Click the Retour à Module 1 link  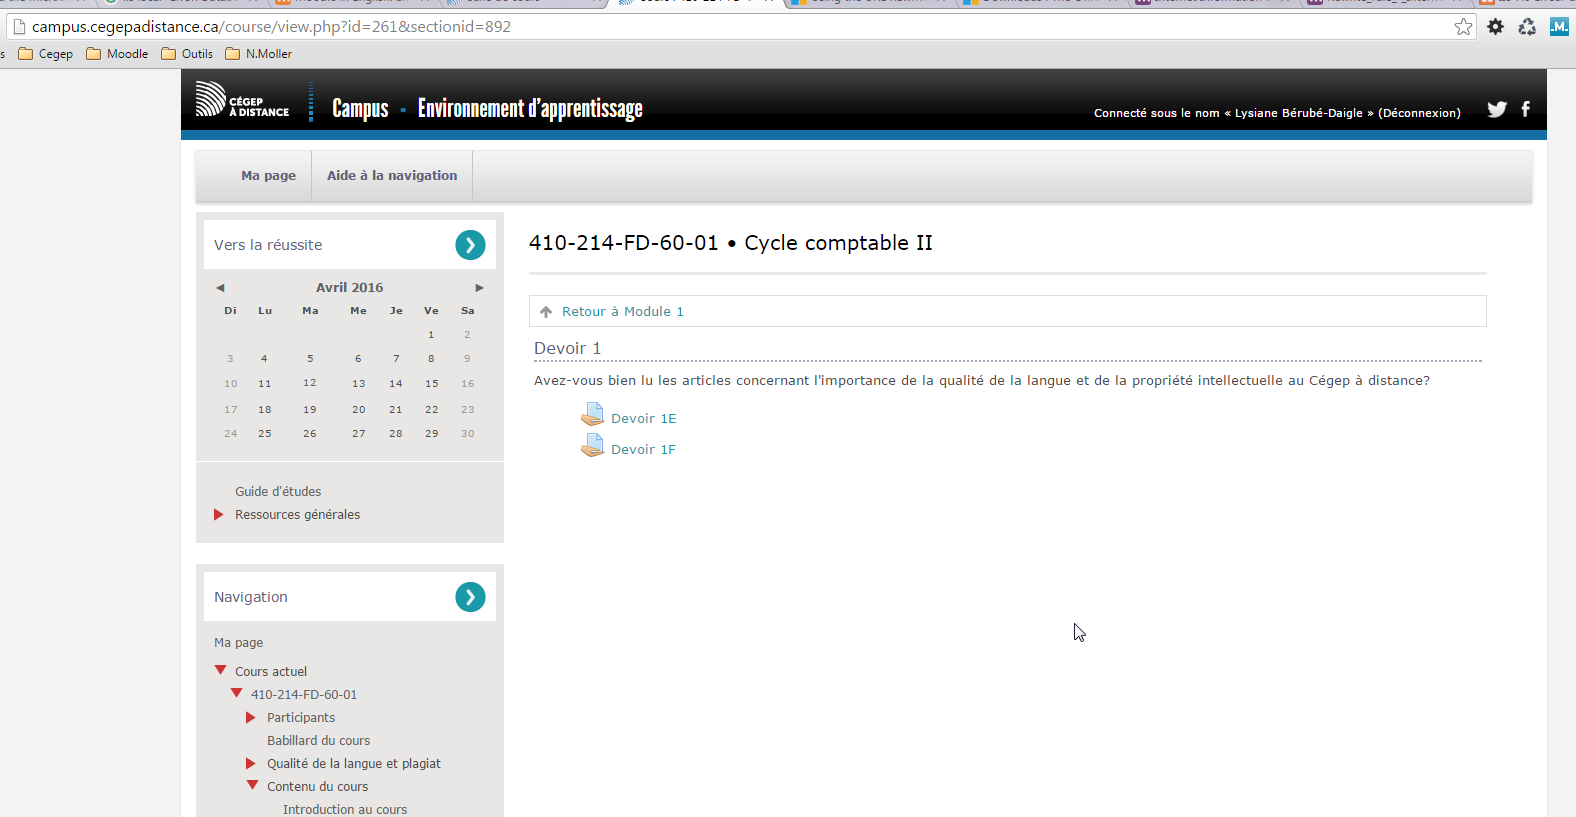click(x=622, y=312)
